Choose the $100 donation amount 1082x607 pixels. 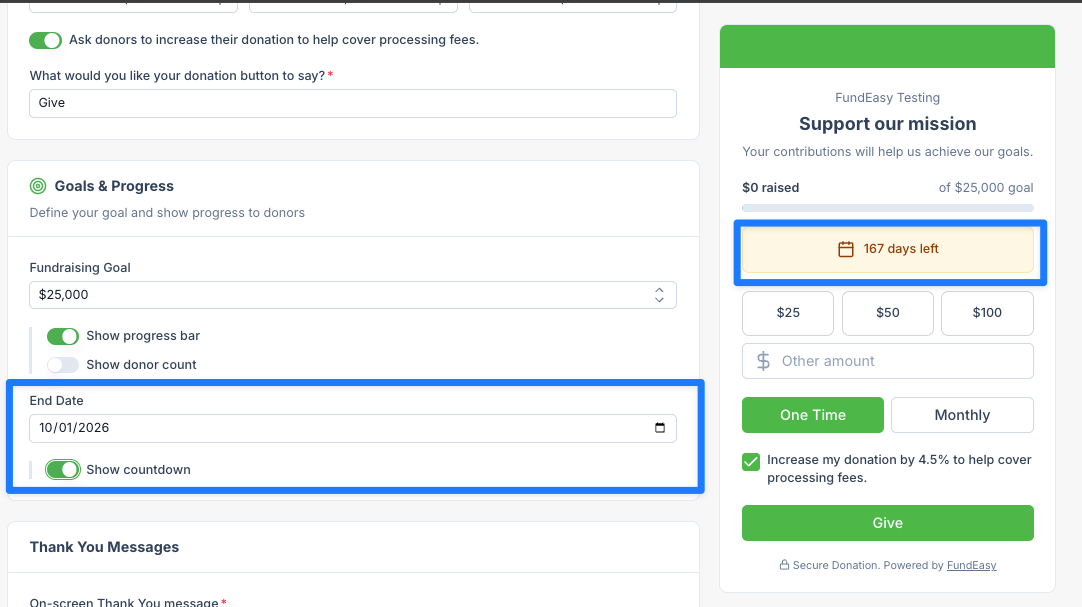(x=987, y=313)
